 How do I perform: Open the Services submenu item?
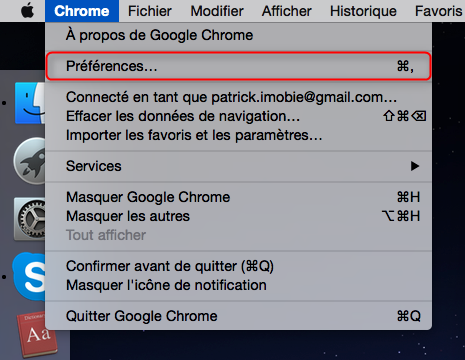238,166
